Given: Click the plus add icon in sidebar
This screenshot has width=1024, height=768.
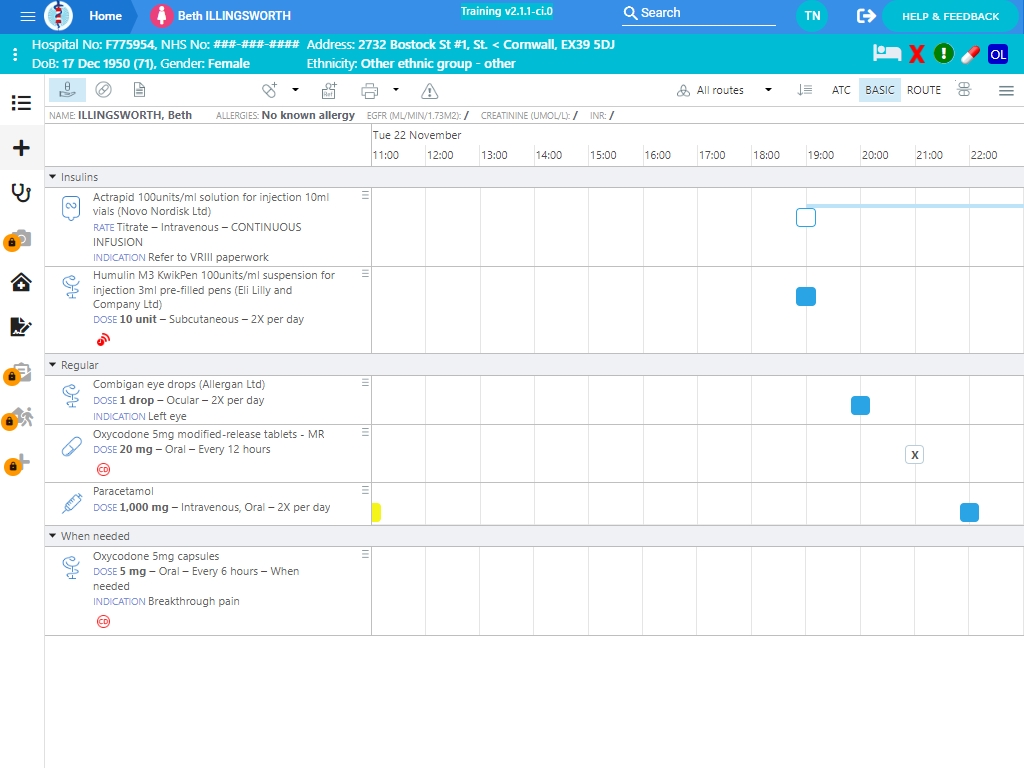Looking at the screenshot, I should (22, 148).
